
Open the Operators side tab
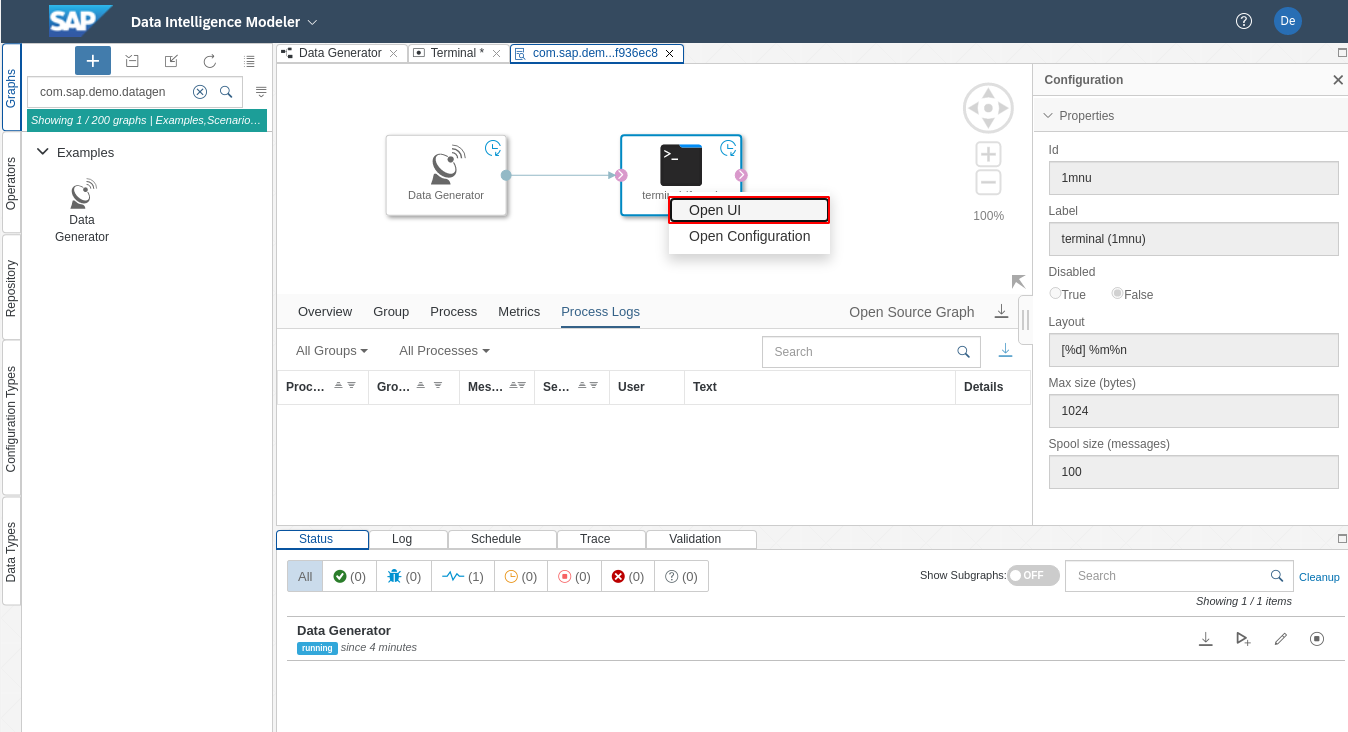11,183
